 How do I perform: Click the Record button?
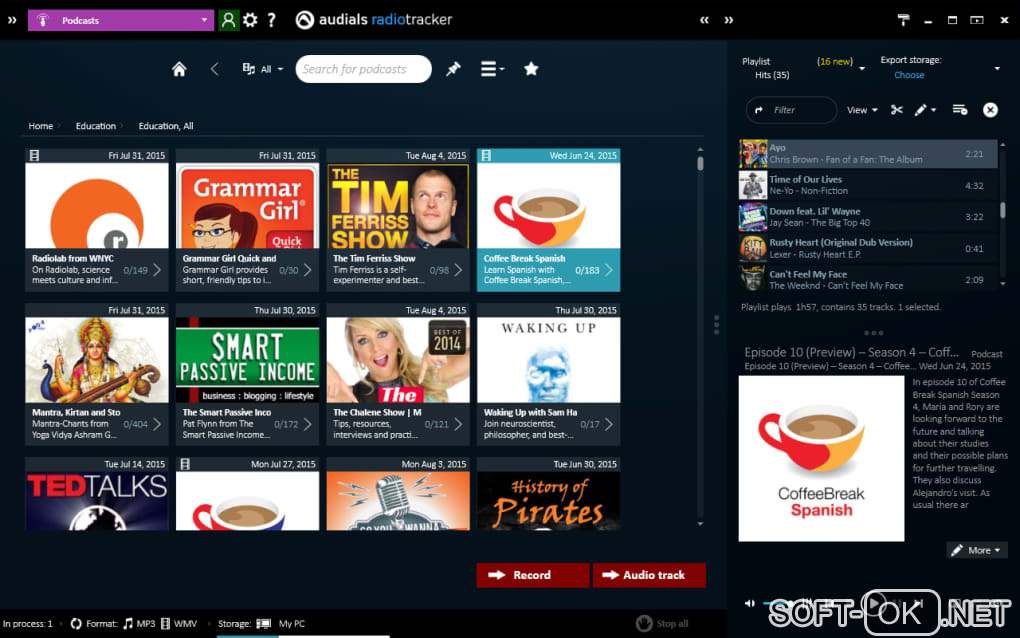[x=533, y=575]
